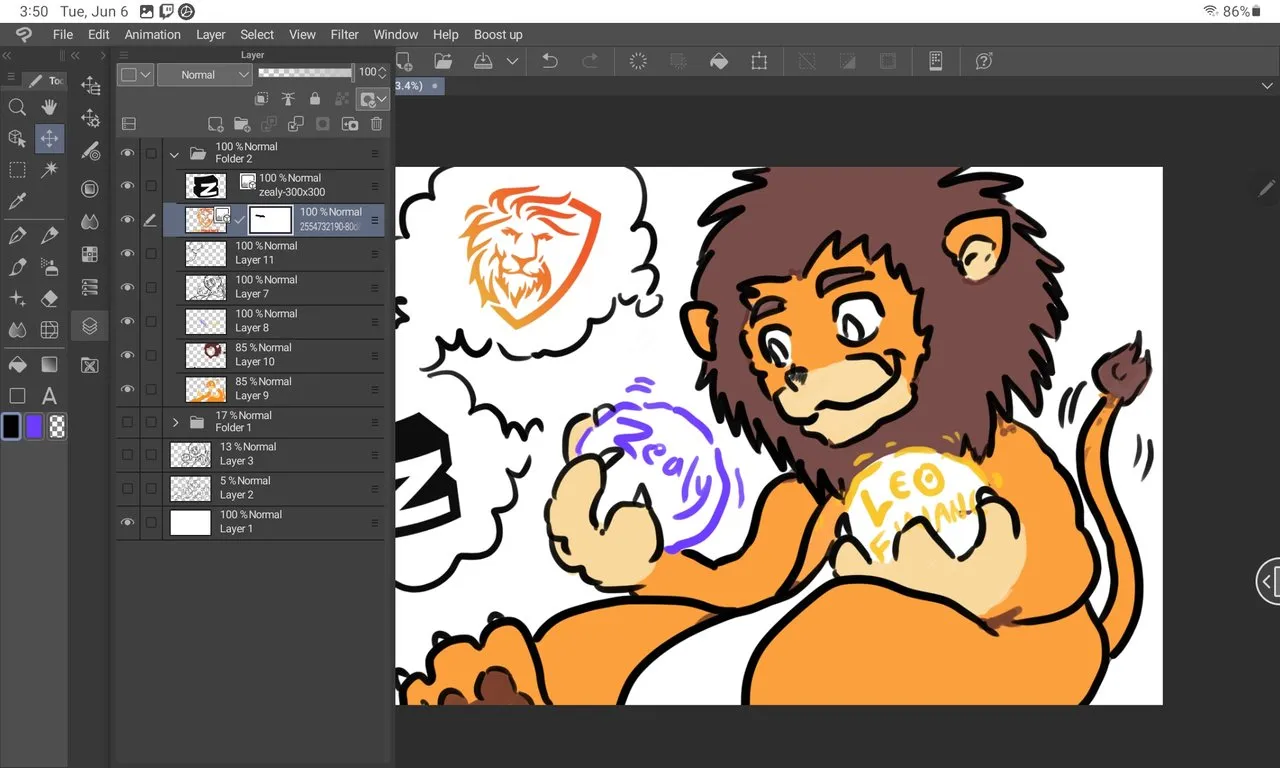
Task: Choose the Text tool
Action: (49, 395)
